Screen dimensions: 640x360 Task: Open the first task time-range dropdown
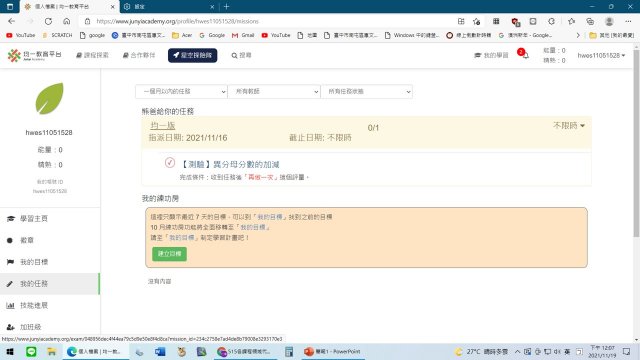pos(181,91)
